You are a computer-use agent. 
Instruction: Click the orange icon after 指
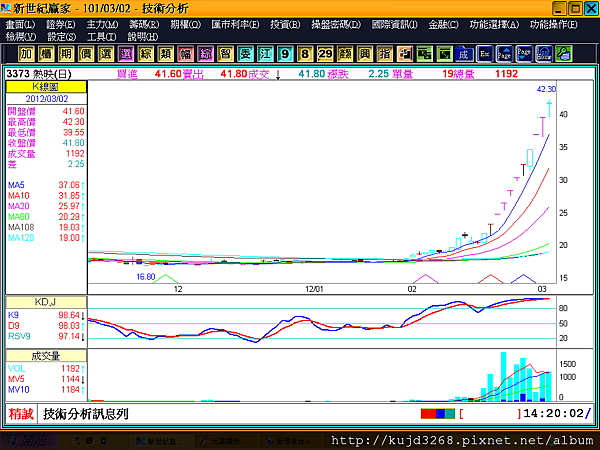[x=404, y=54]
